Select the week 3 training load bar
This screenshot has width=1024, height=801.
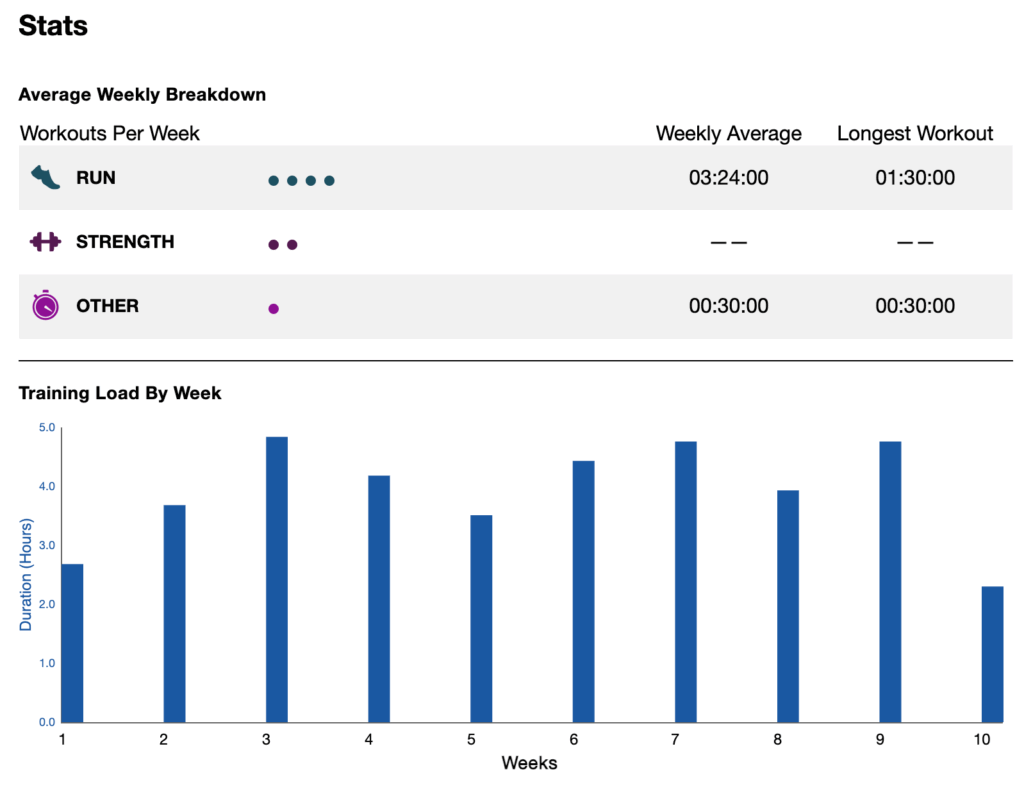click(x=277, y=580)
